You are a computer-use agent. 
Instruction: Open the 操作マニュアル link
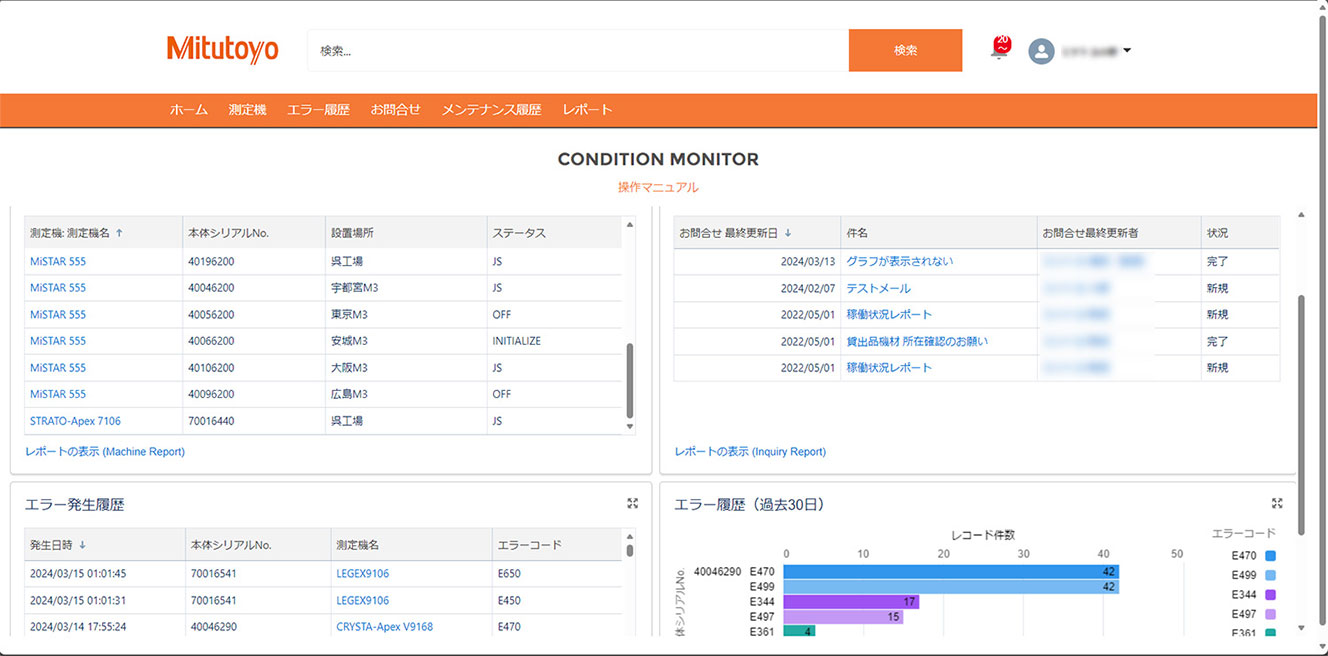[x=658, y=187]
